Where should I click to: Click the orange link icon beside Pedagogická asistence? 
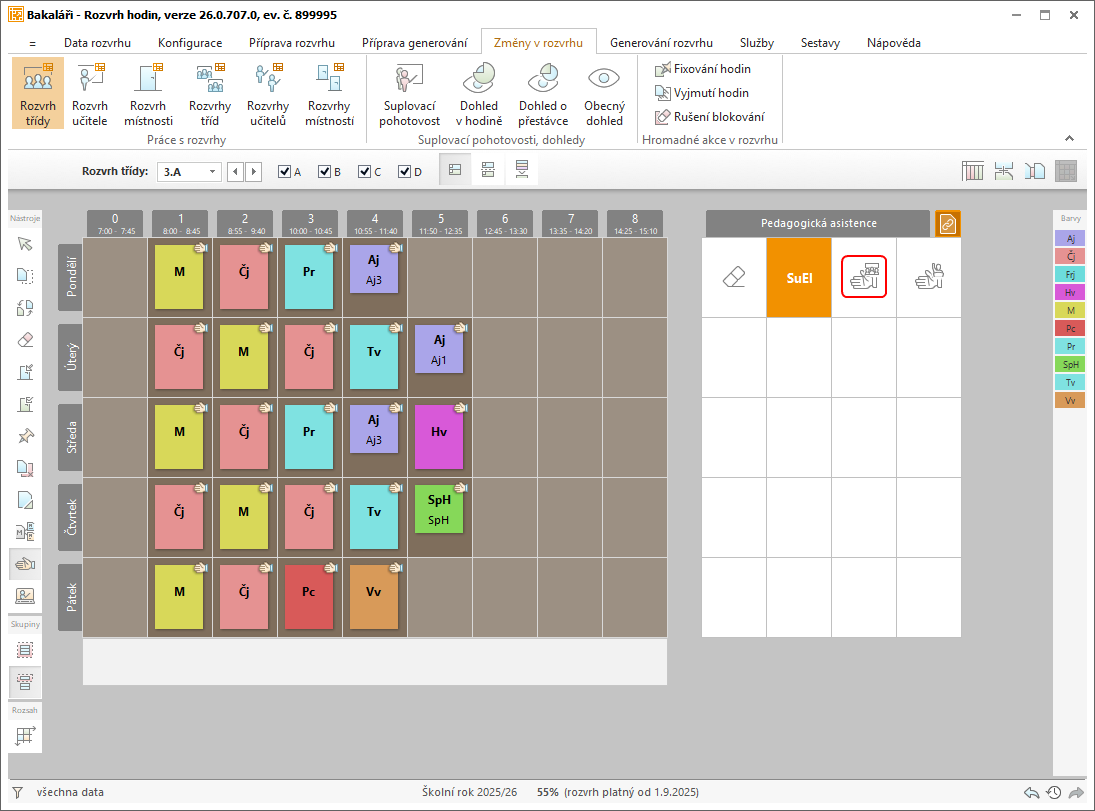point(948,224)
